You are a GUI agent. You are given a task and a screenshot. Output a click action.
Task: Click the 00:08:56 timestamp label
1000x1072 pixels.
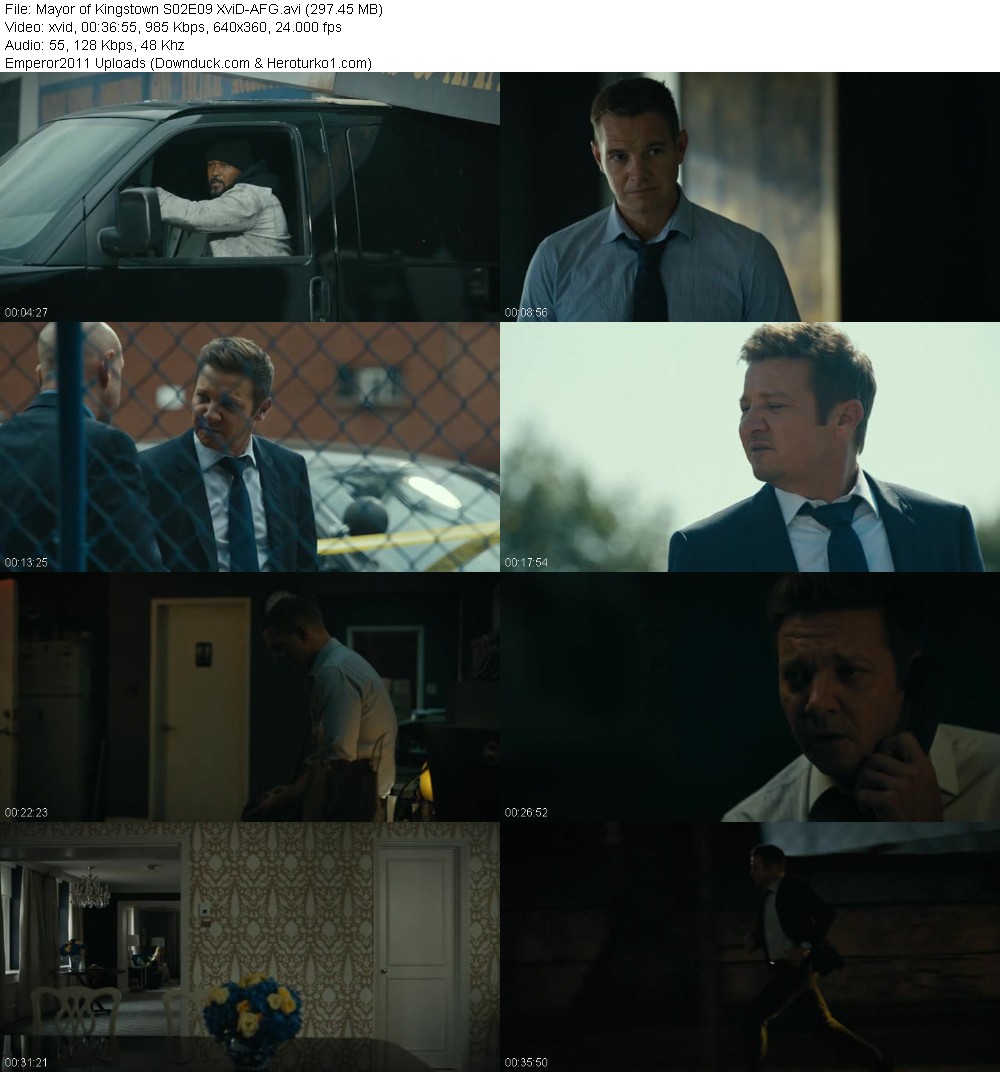point(526,312)
